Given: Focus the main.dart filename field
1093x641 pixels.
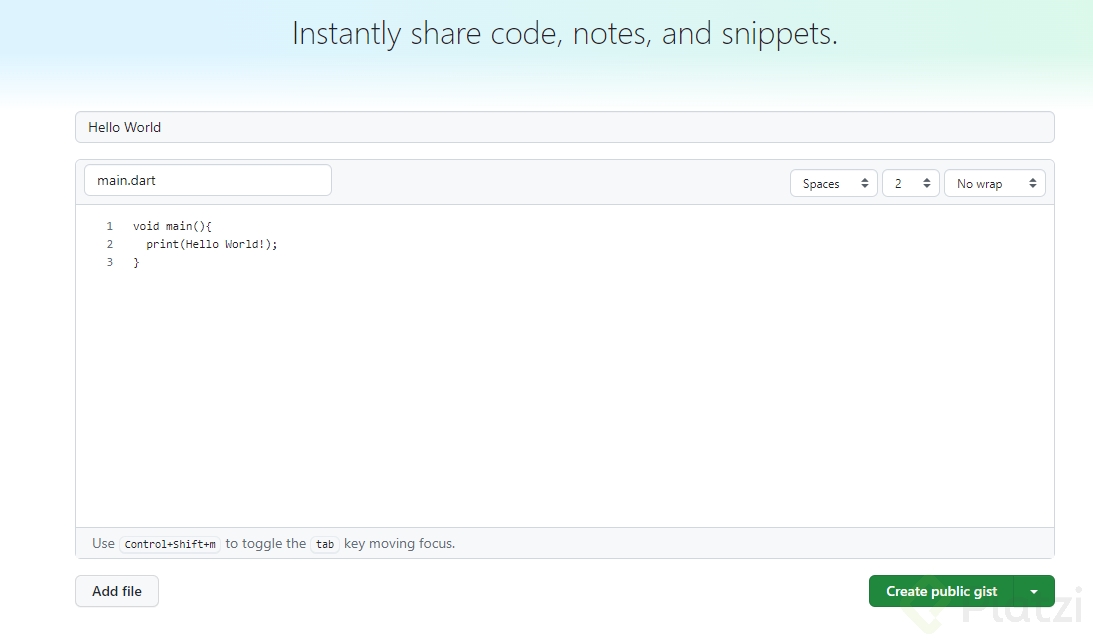Looking at the screenshot, I should [207, 181].
